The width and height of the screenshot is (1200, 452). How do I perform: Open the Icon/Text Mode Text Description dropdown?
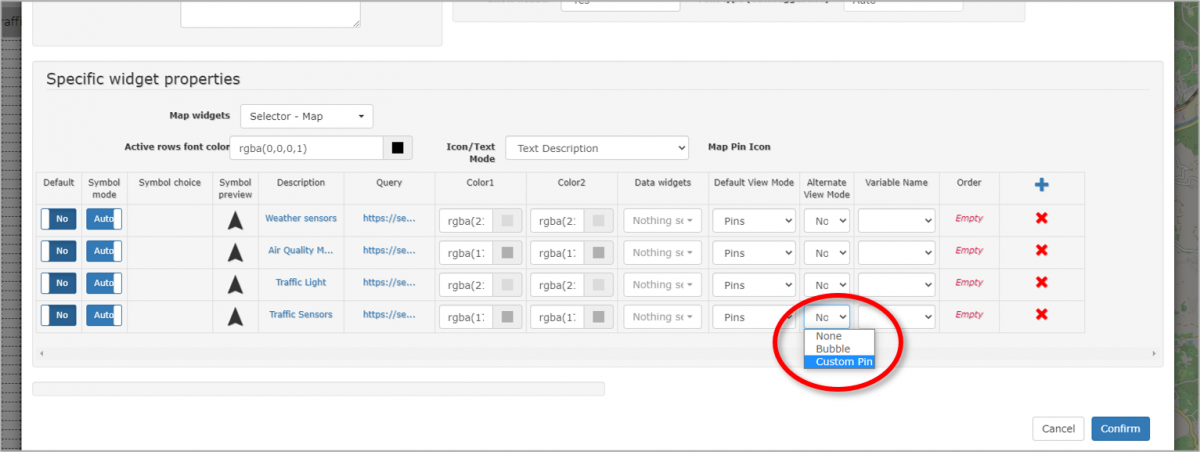point(597,148)
